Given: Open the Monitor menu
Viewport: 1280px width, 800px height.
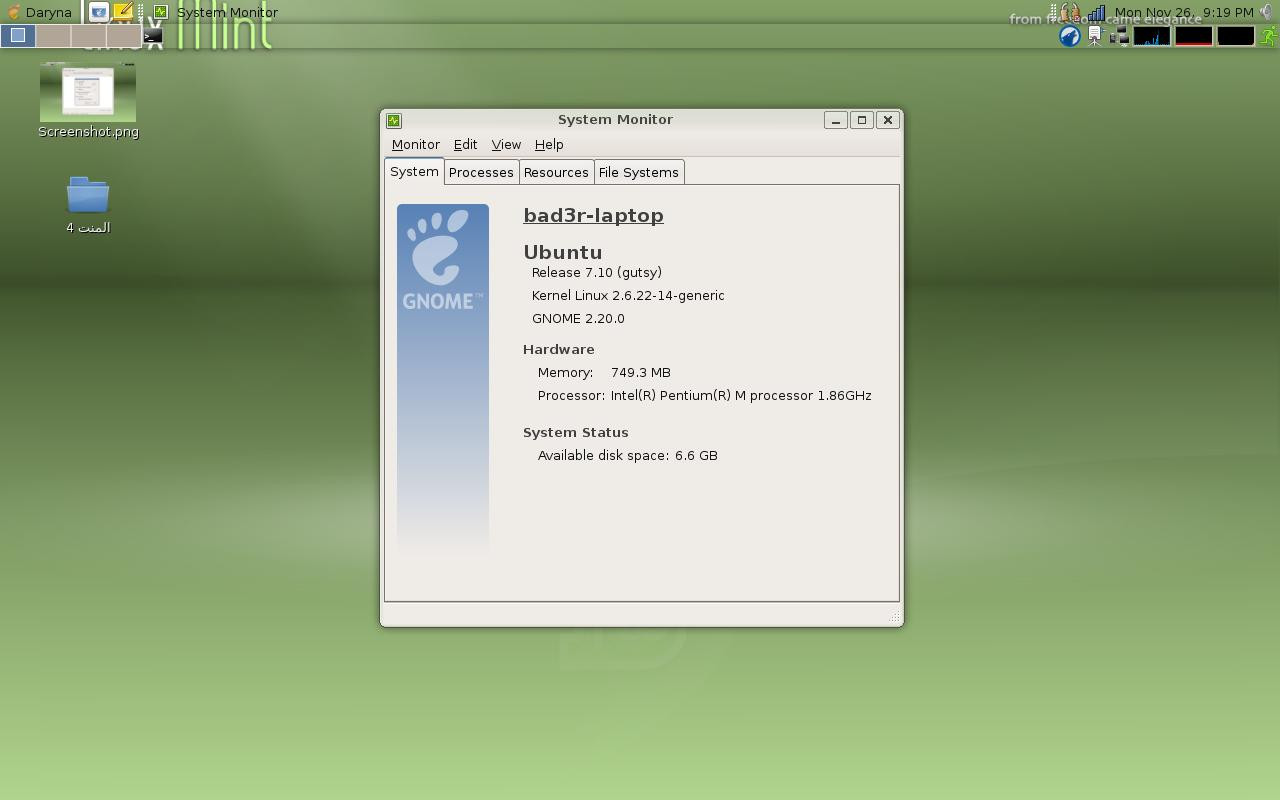Looking at the screenshot, I should pos(415,145).
